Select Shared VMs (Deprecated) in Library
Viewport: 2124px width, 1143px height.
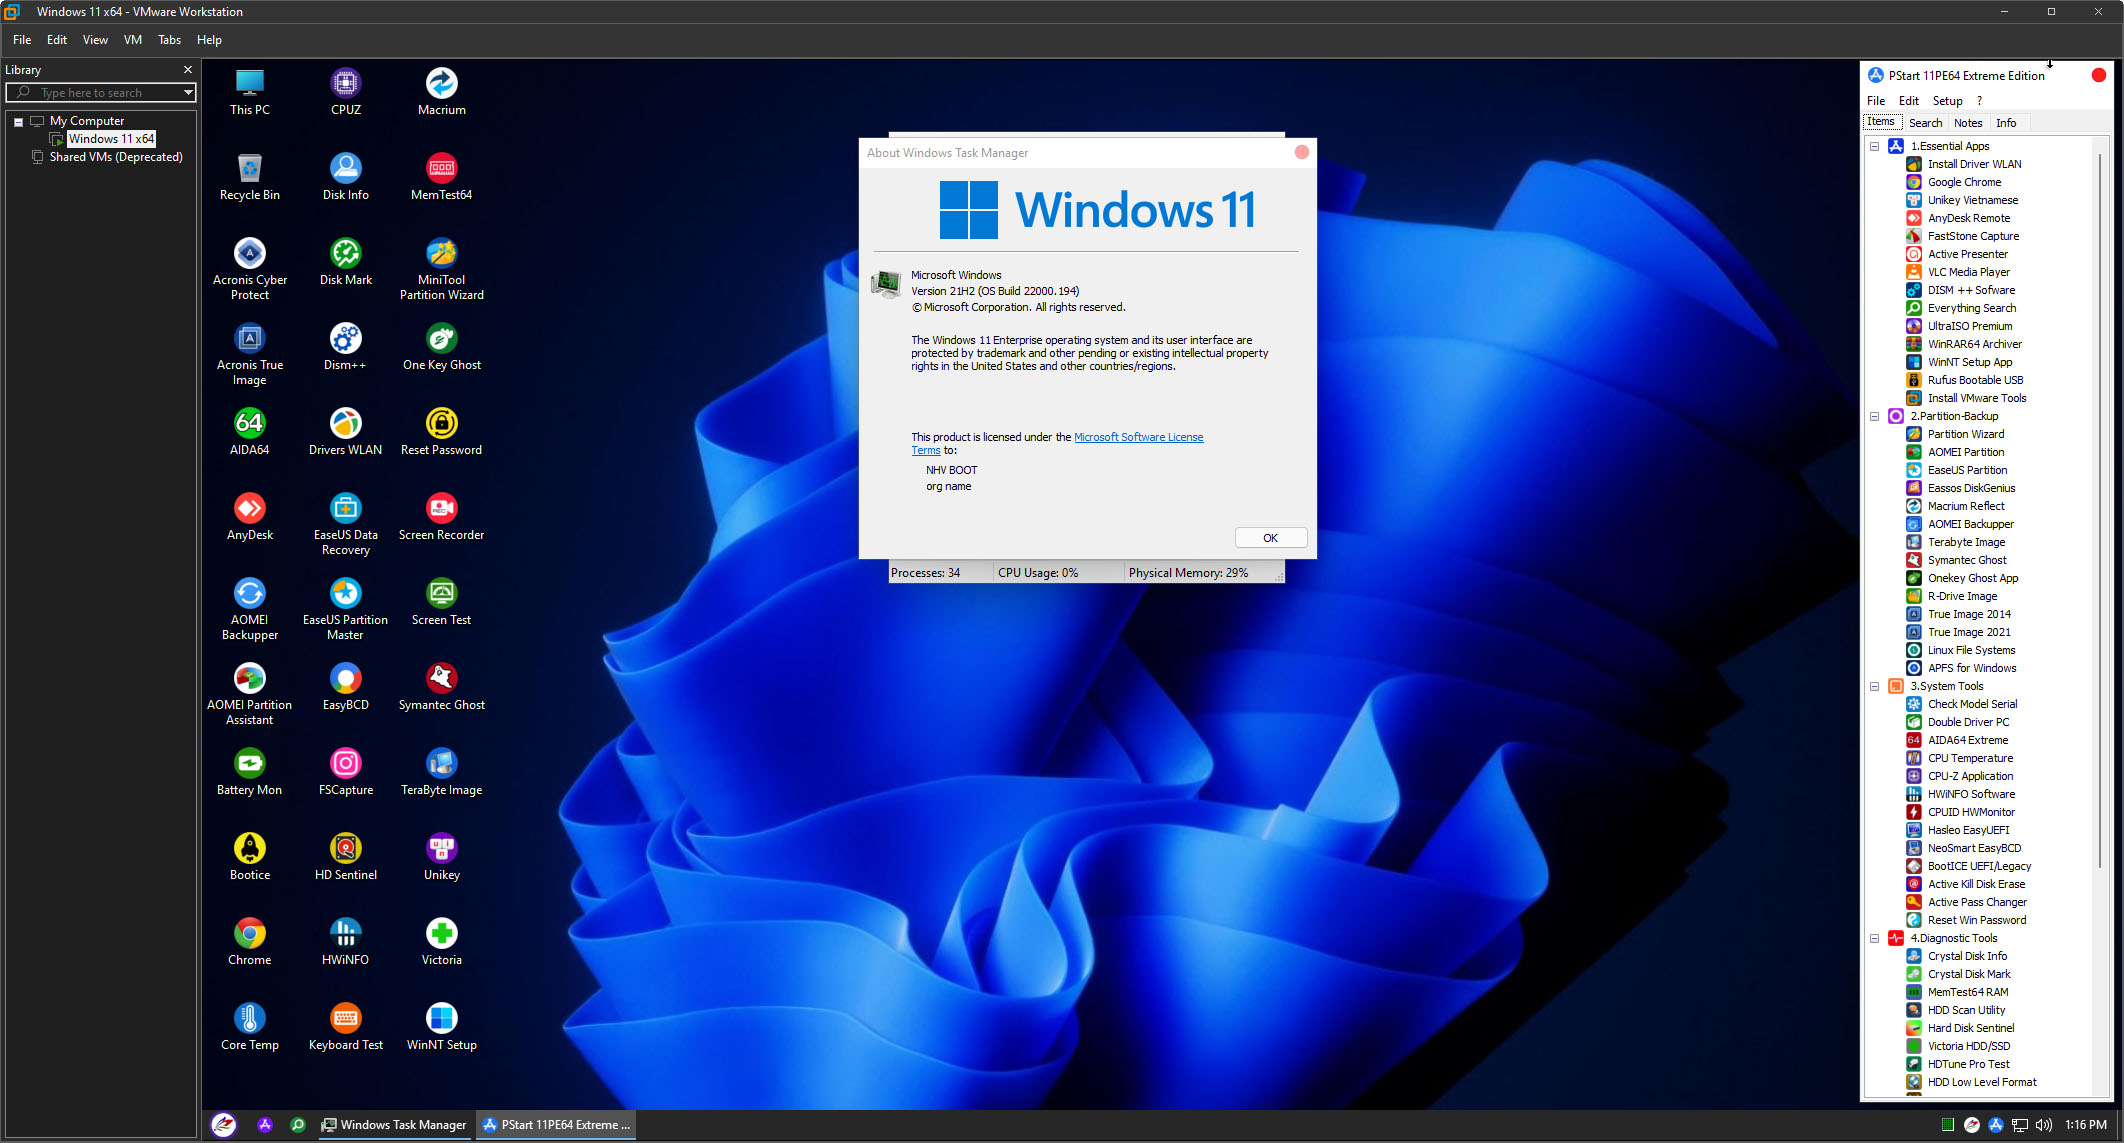pyautogui.click(x=116, y=157)
